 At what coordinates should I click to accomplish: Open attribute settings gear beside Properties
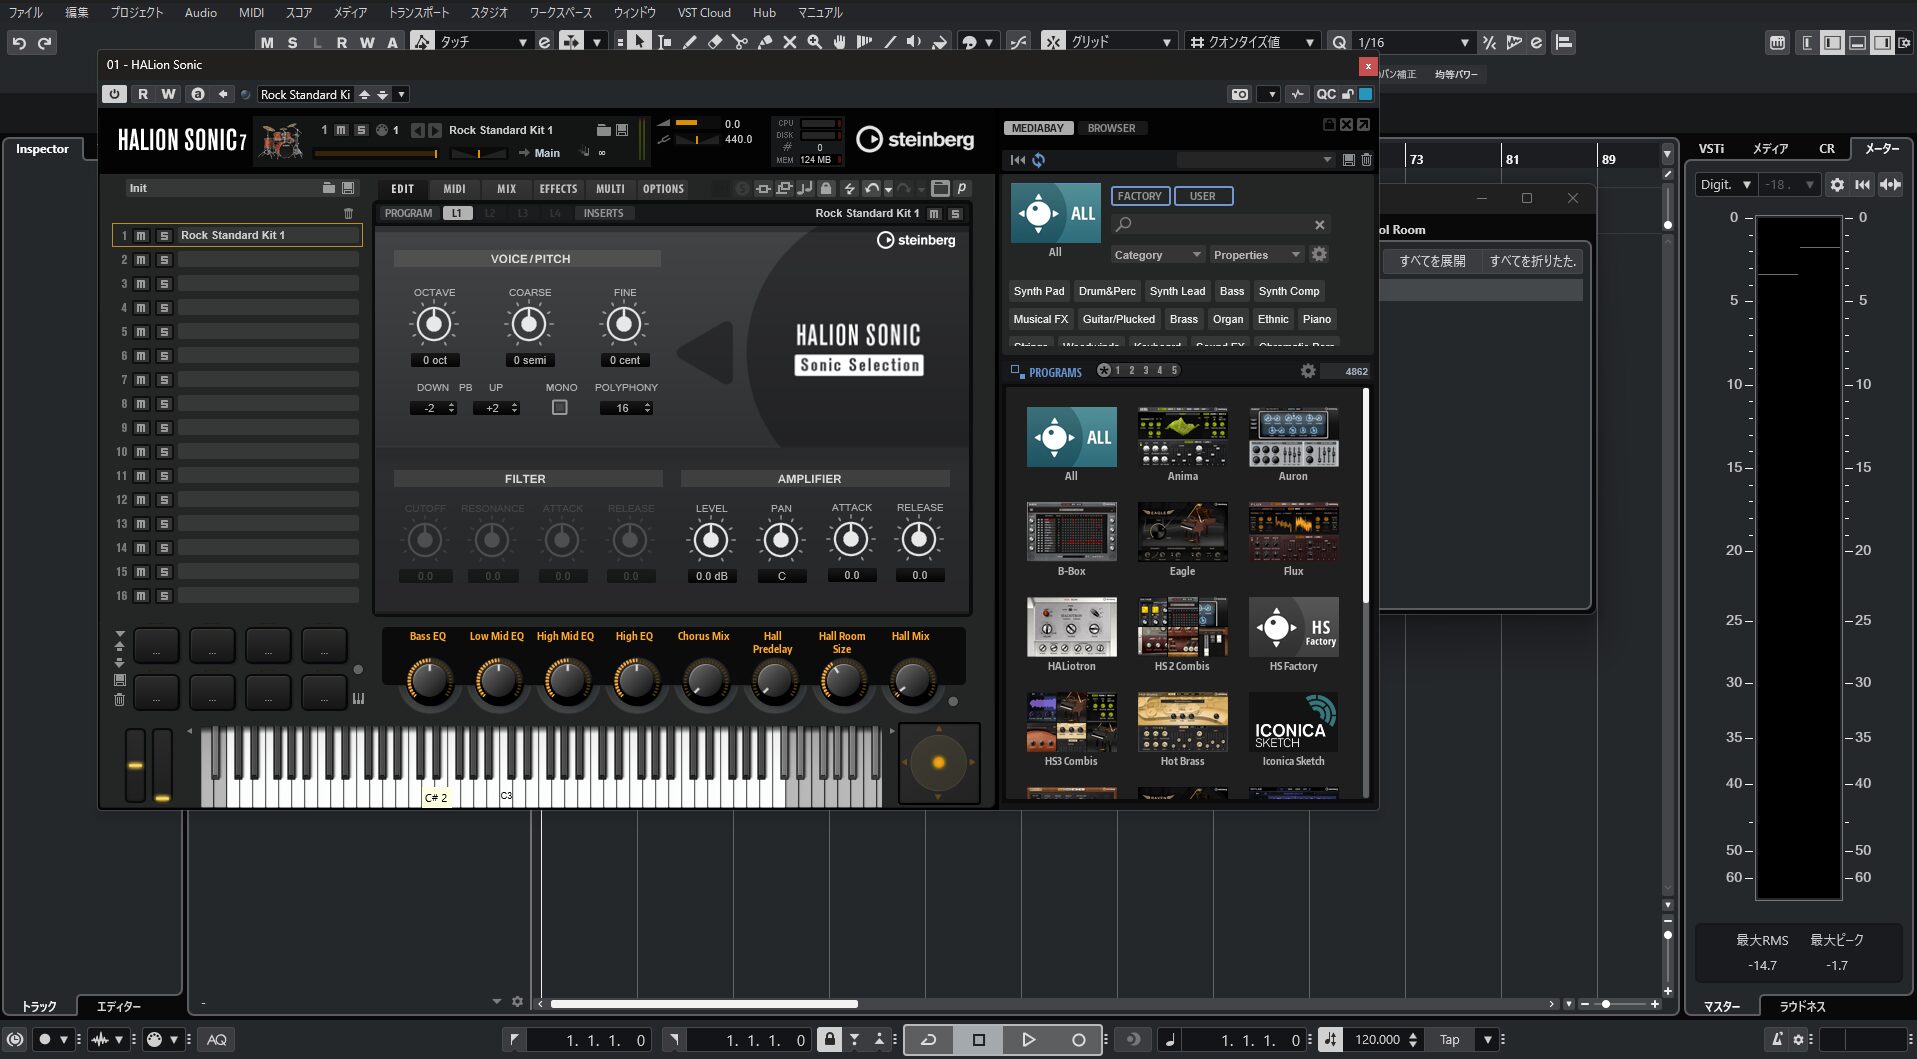click(x=1319, y=254)
